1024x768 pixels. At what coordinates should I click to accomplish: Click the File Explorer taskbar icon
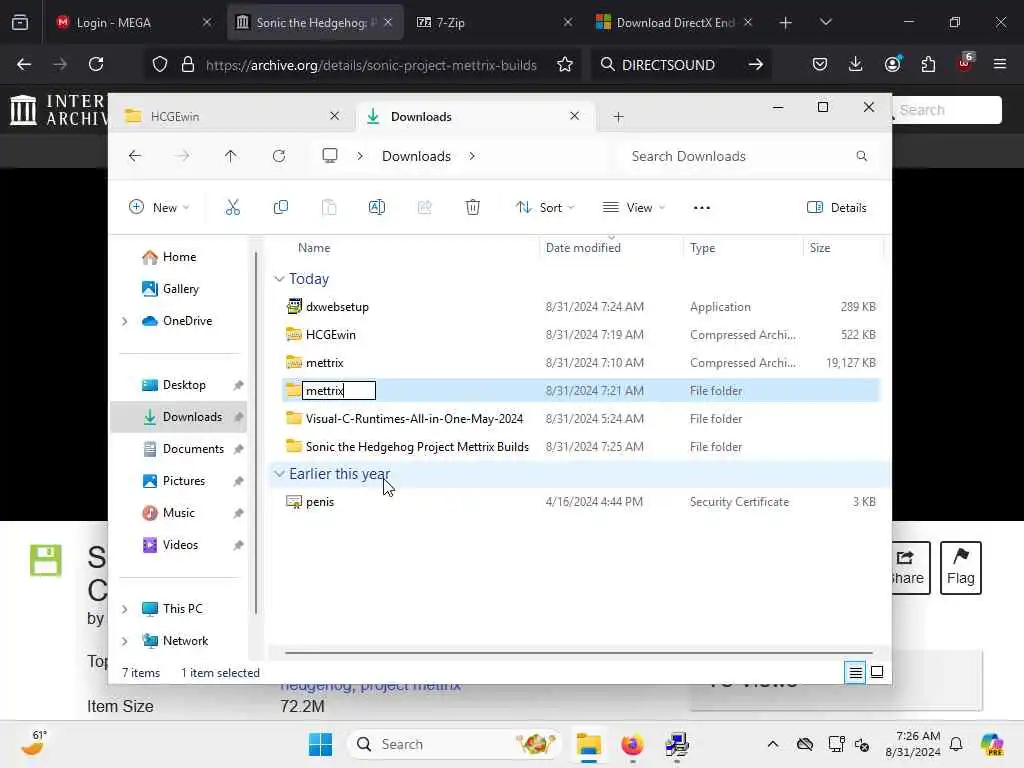(x=588, y=744)
